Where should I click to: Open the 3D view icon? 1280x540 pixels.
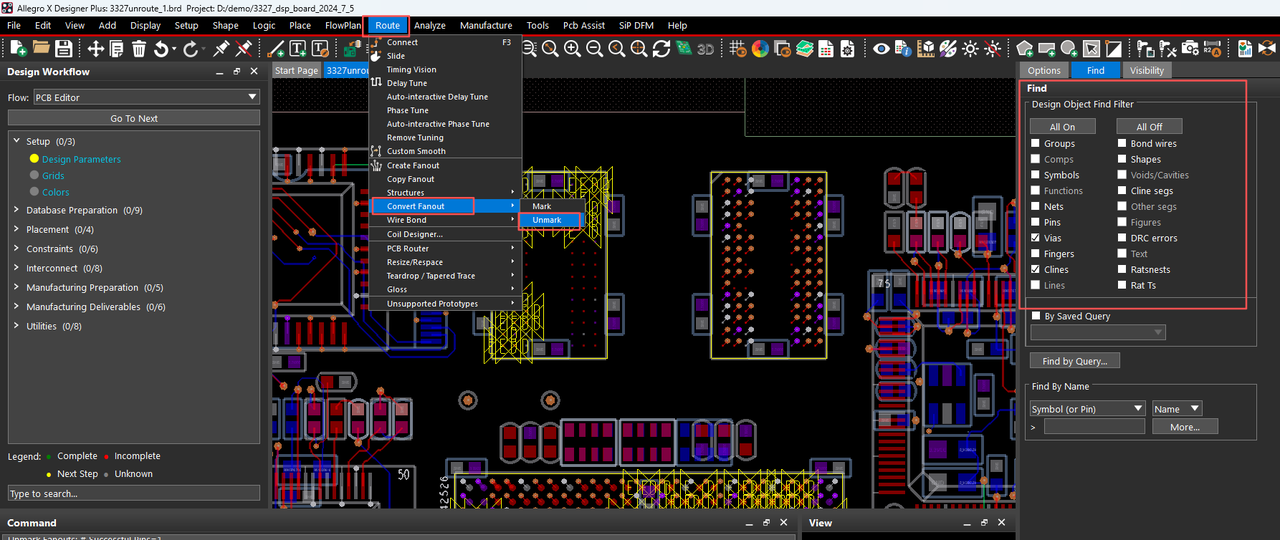click(x=706, y=48)
